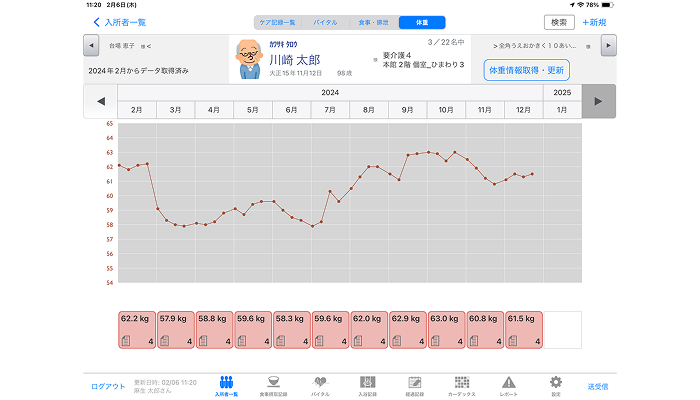Tap the empty January weight card
Viewport: 700px width, 400px height.
pos(562,330)
